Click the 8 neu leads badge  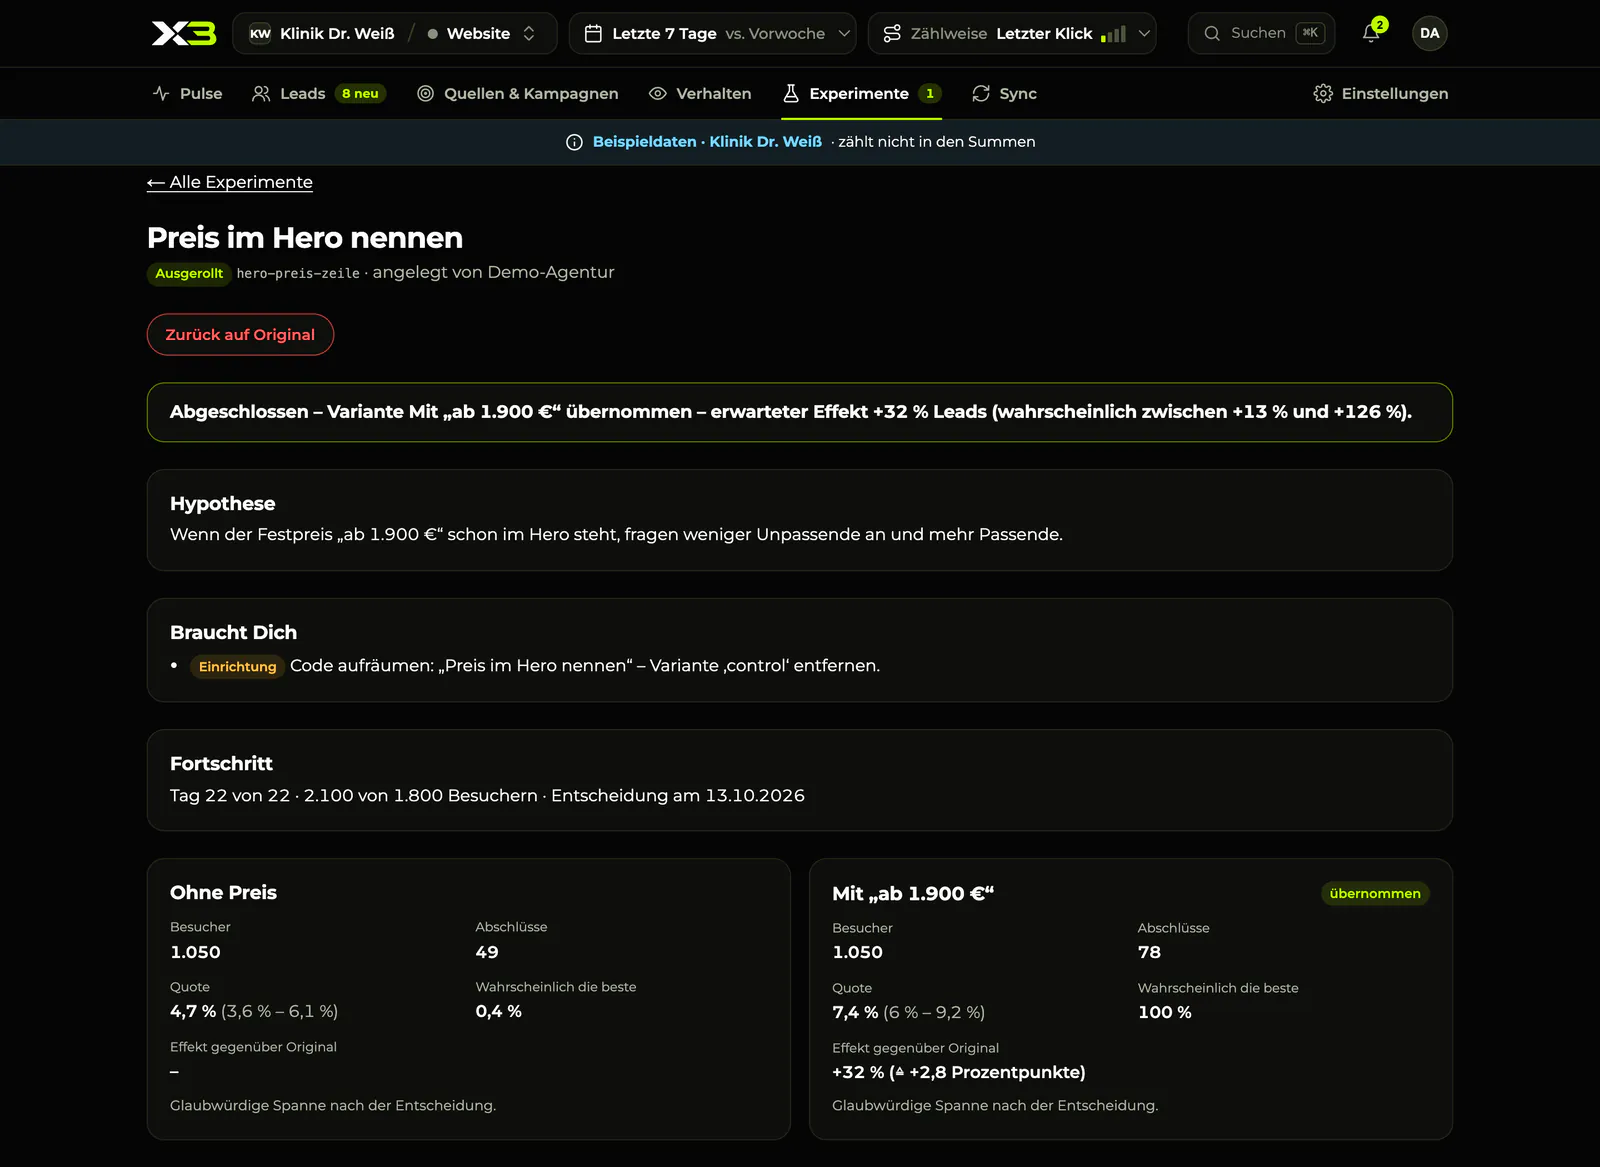pos(360,93)
